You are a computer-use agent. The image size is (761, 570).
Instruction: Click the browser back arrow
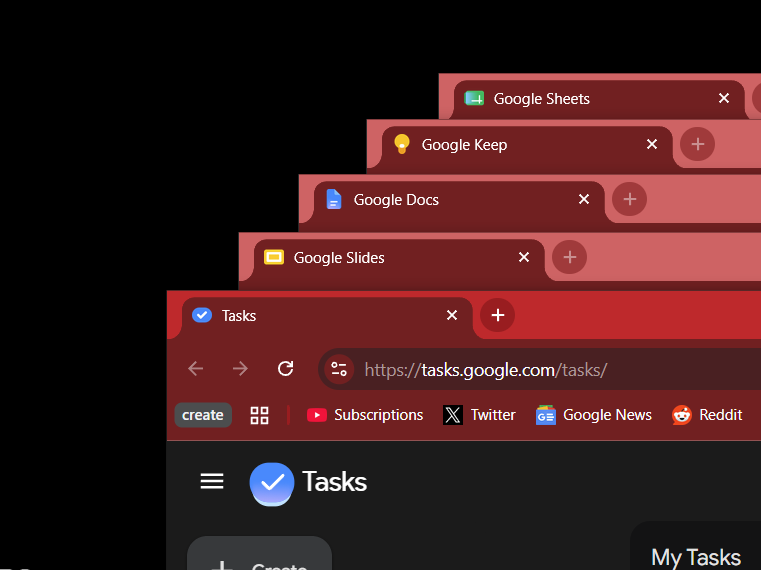click(x=196, y=369)
